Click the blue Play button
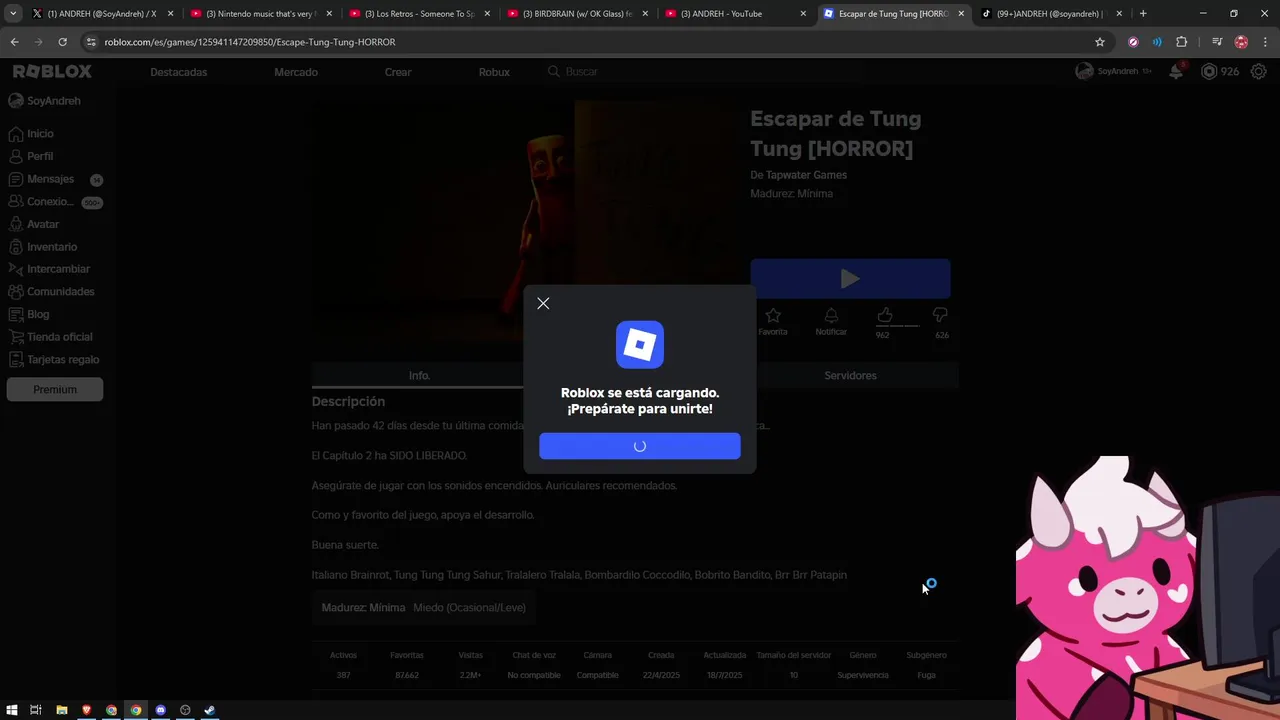 coord(850,279)
